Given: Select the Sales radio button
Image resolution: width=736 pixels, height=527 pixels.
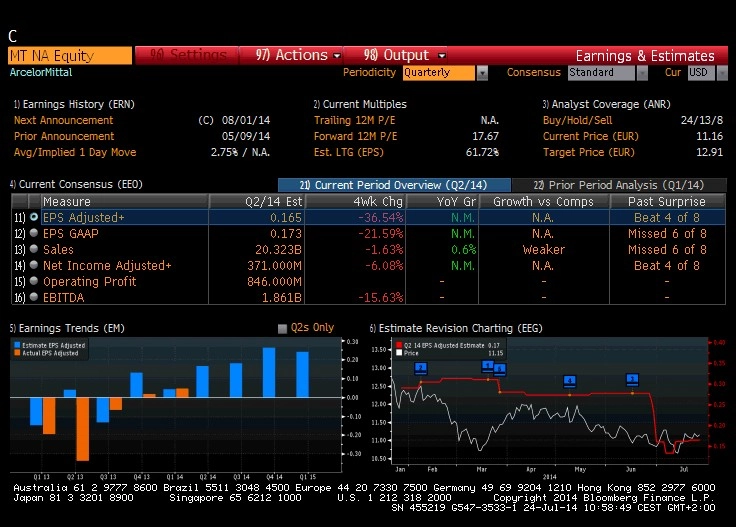Looking at the screenshot, I should 34,249.
